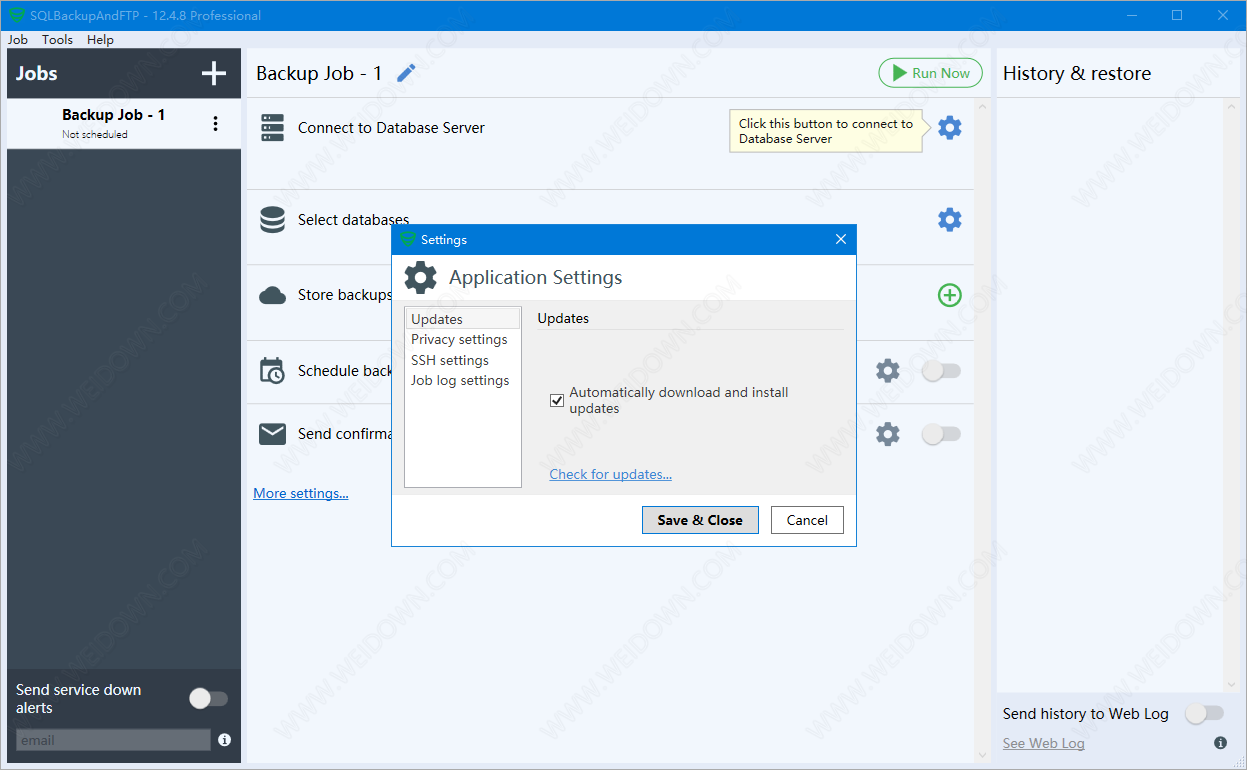Open Select databases gear settings
Screen dimensions: 1247x770
point(950,220)
